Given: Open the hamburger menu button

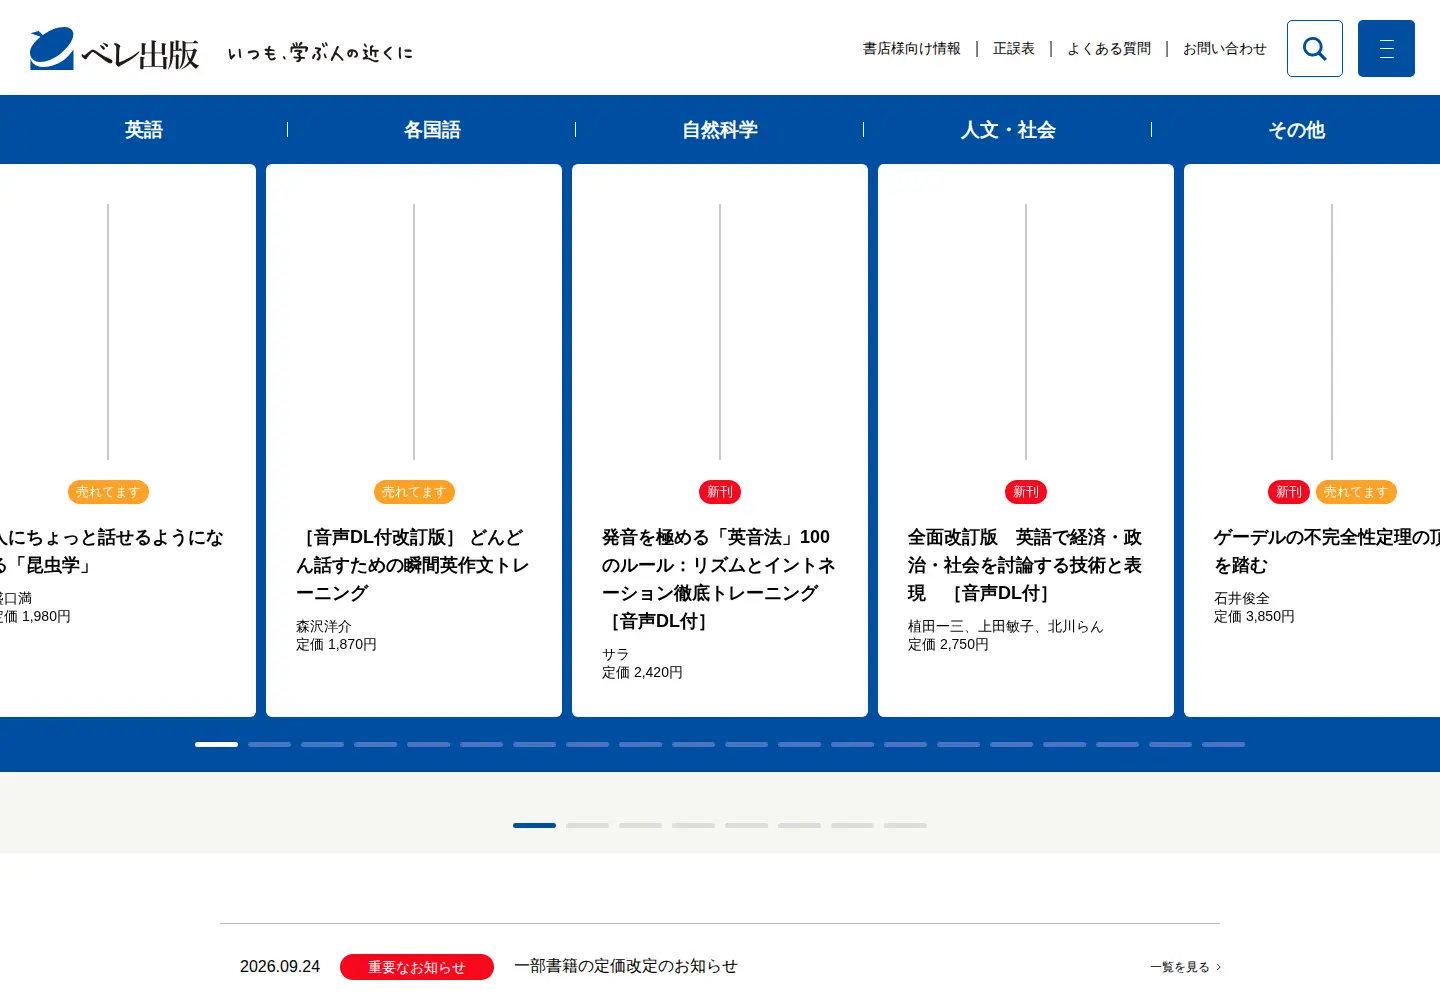Looking at the screenshot, I should (1386, 48).
